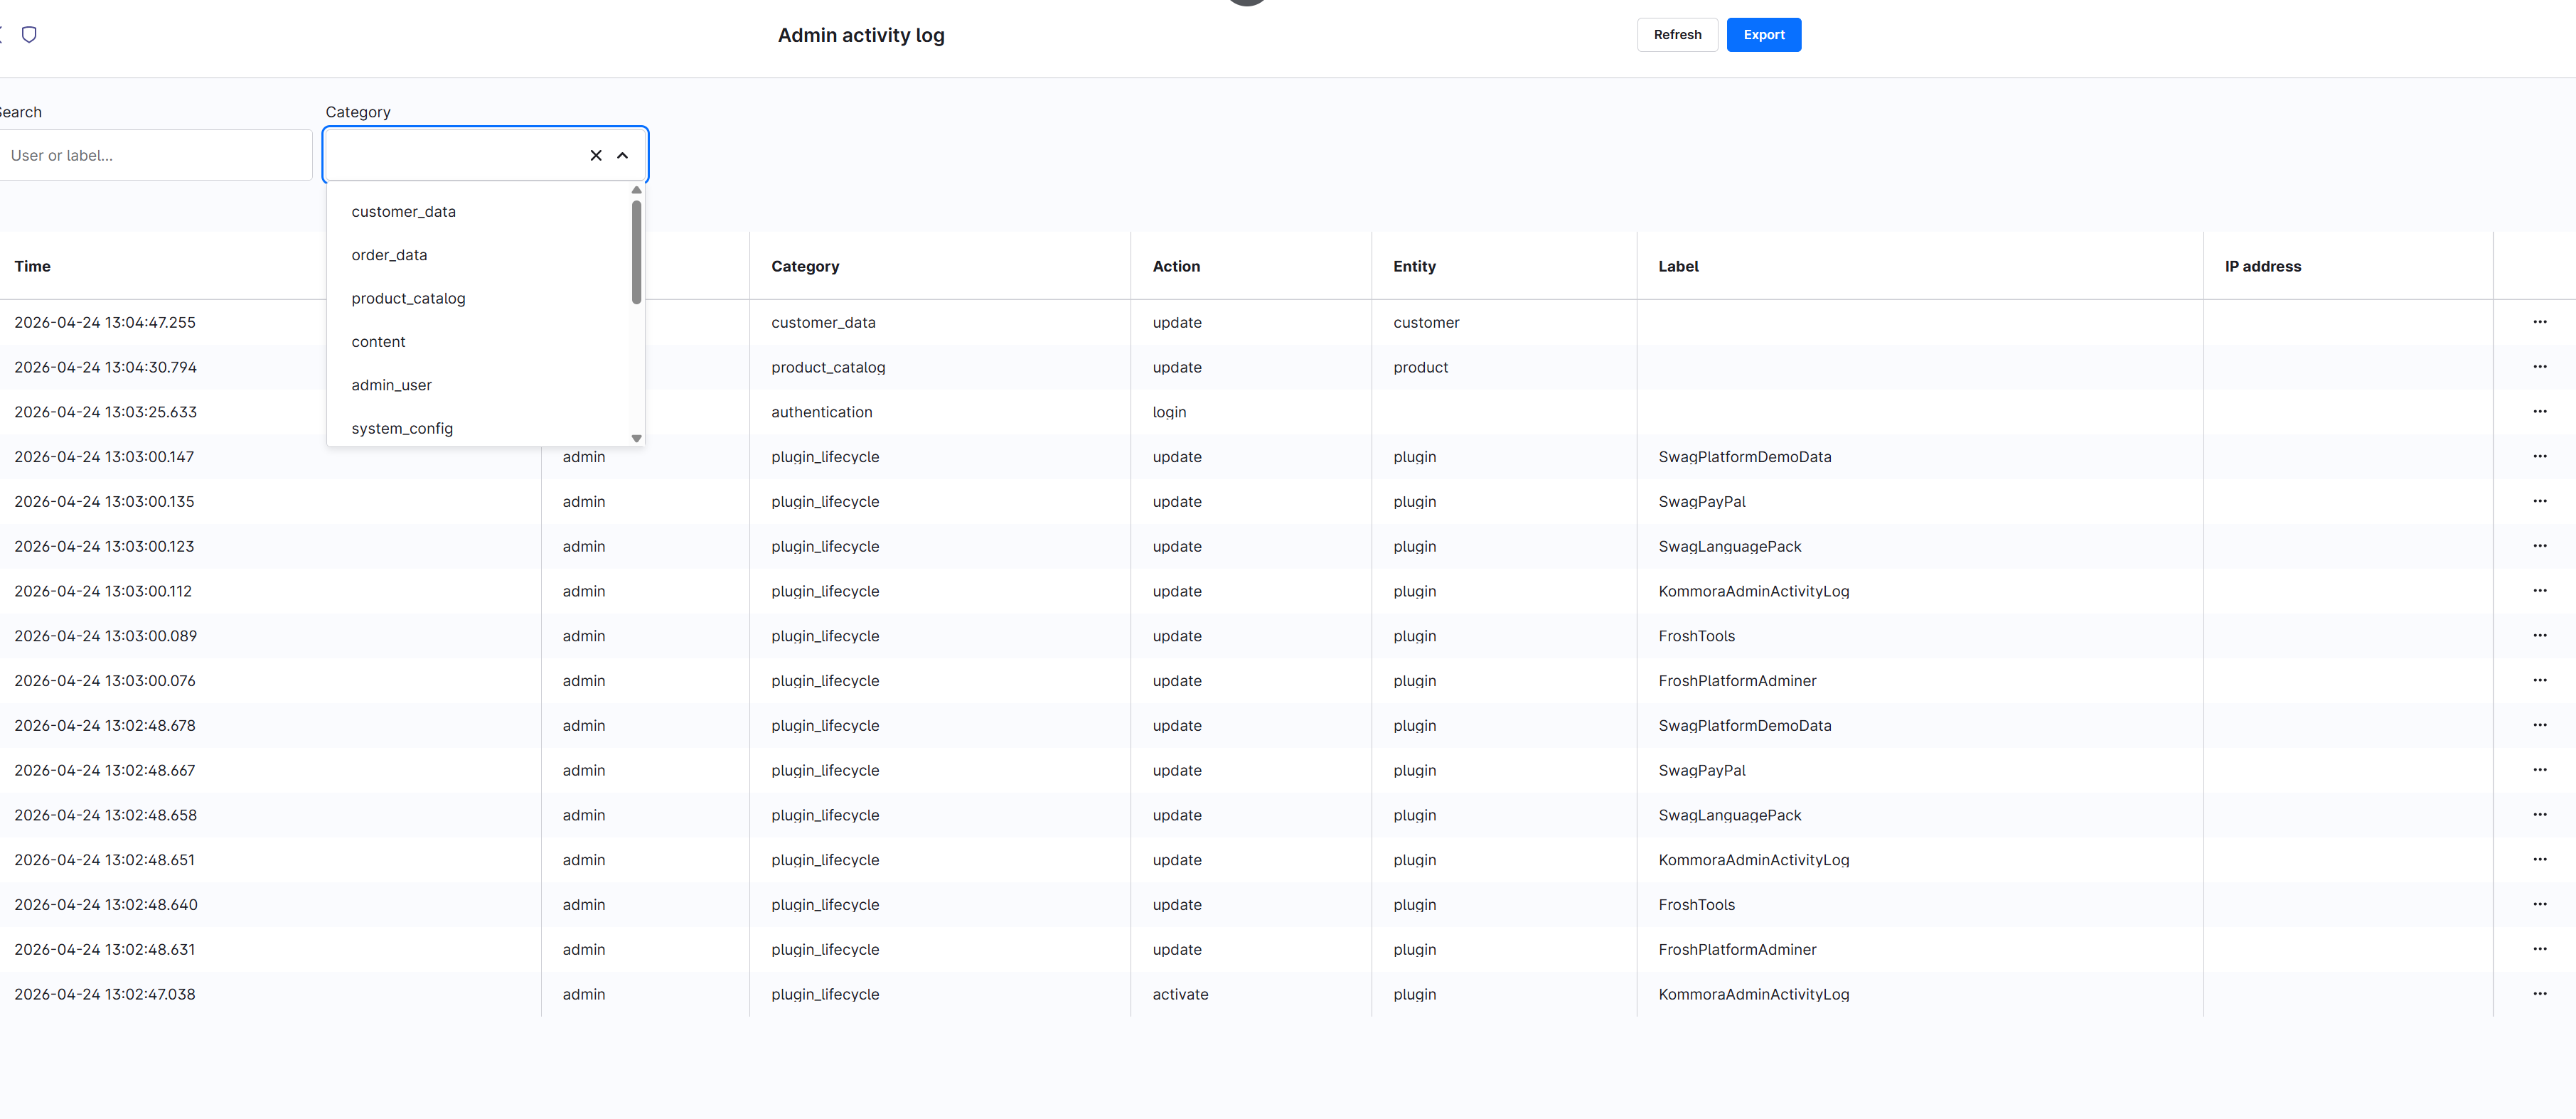Screen dimensions: 2576x1119
Task: Select order_data from the Category list
Action: coord(485,255)
